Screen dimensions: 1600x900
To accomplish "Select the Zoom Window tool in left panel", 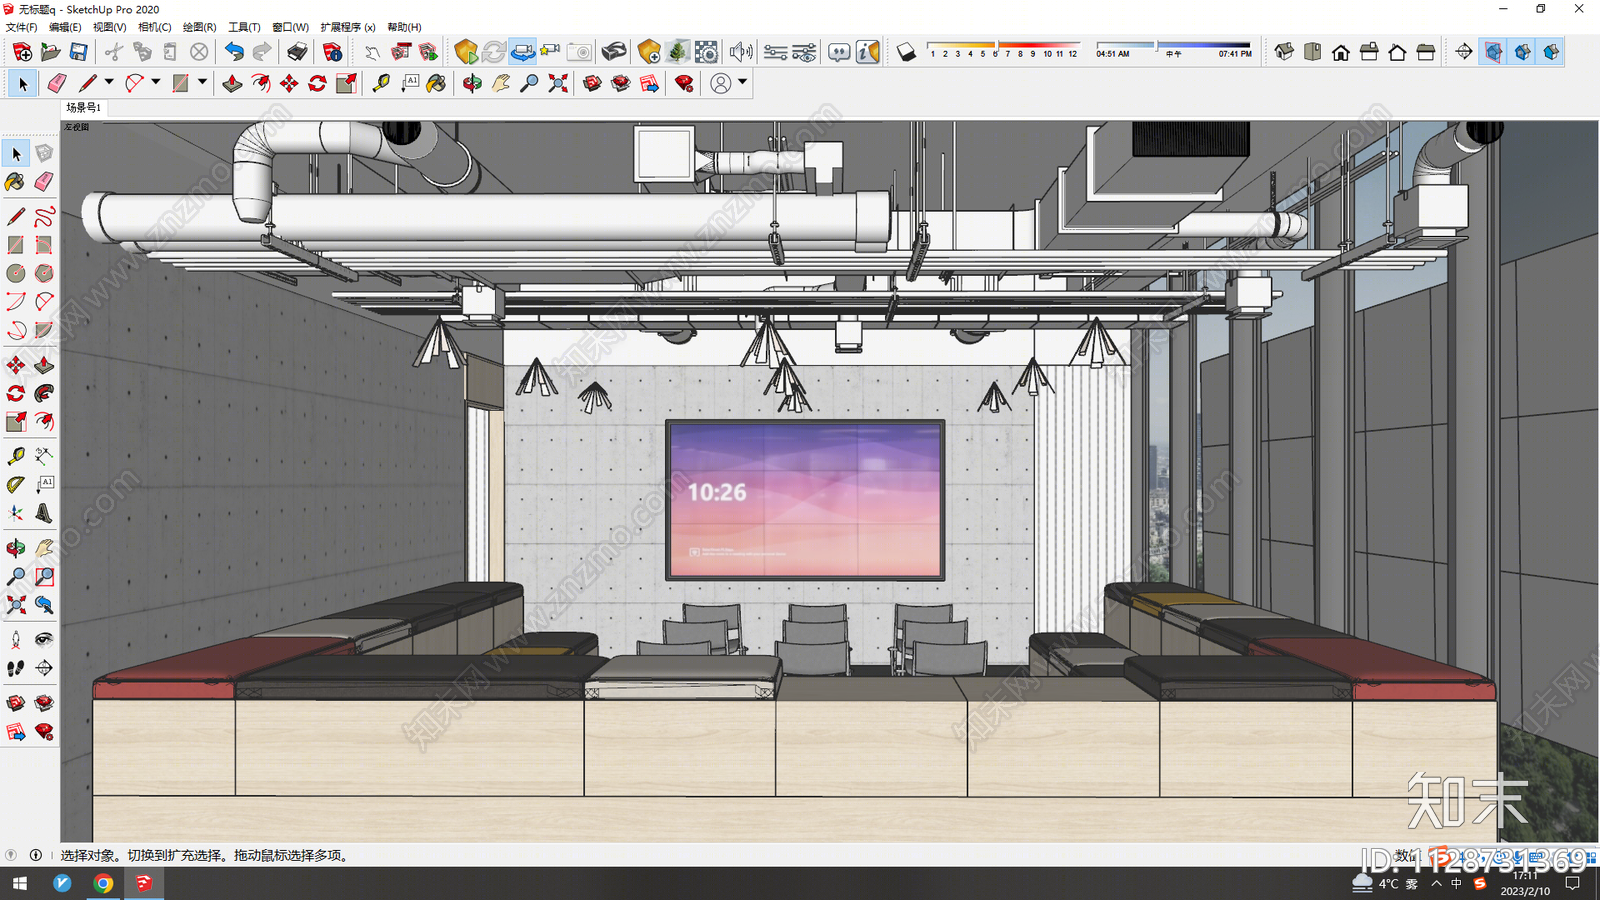I will (44, 577).
